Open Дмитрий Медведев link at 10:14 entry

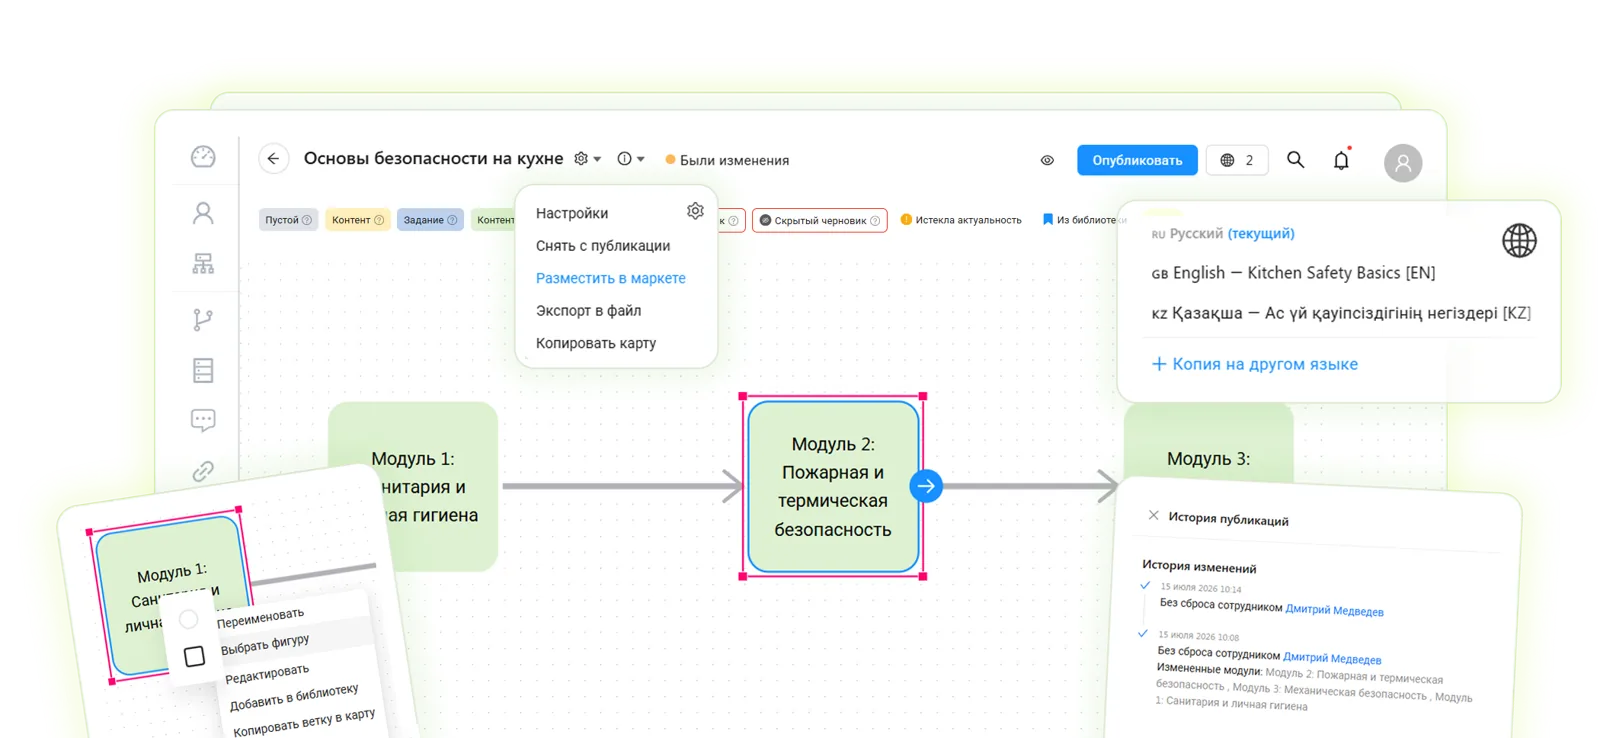click(x=1334, y=610)
